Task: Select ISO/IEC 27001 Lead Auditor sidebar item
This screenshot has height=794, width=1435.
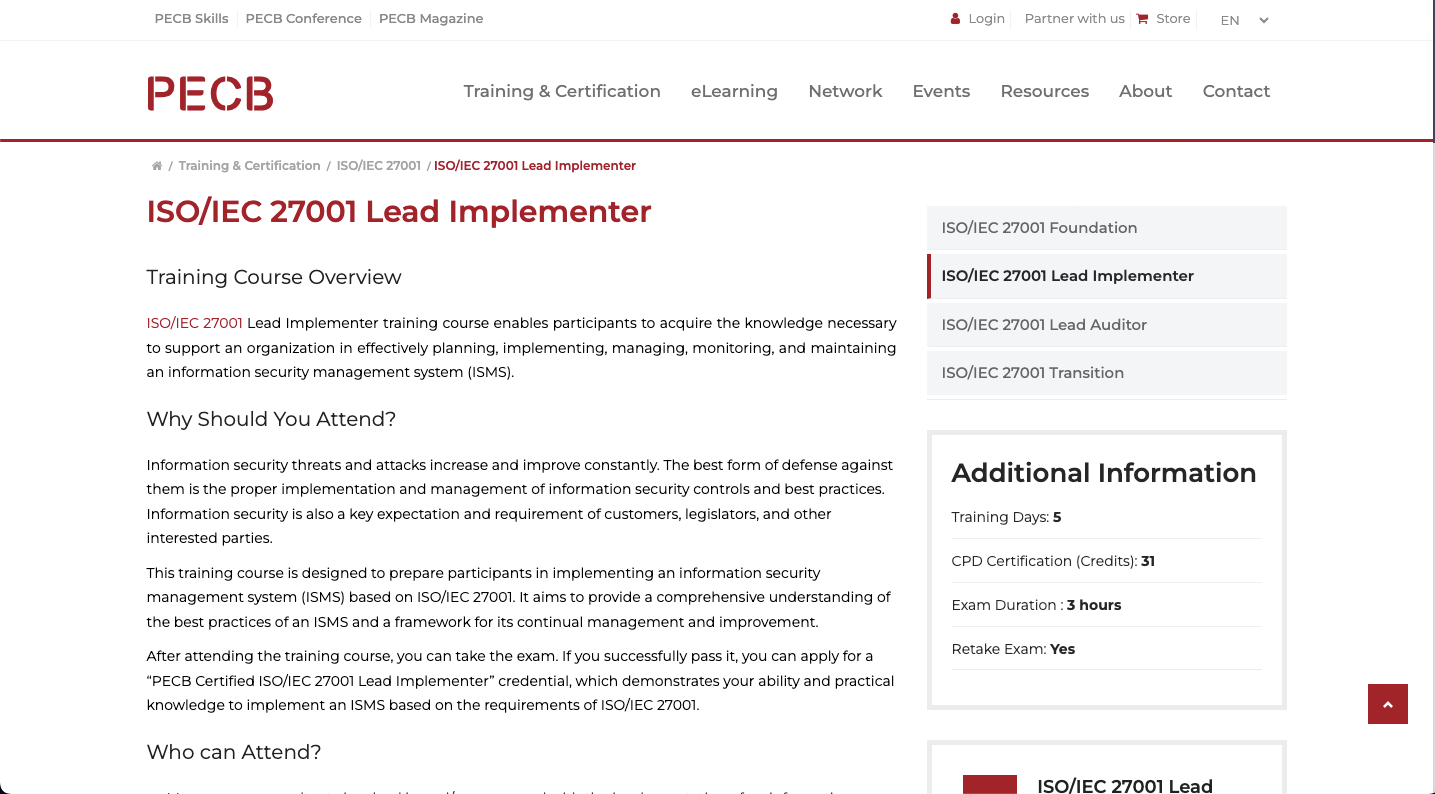Action: 1106,325
